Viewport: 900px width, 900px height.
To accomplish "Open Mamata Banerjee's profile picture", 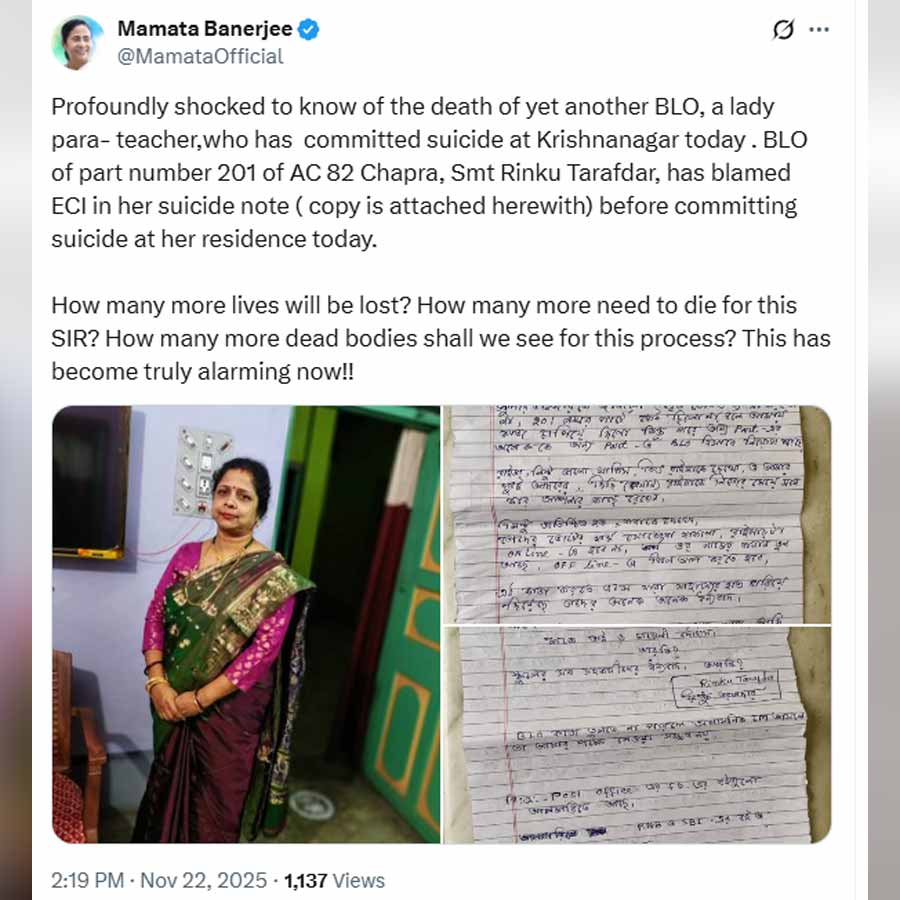I will point(77,43).
